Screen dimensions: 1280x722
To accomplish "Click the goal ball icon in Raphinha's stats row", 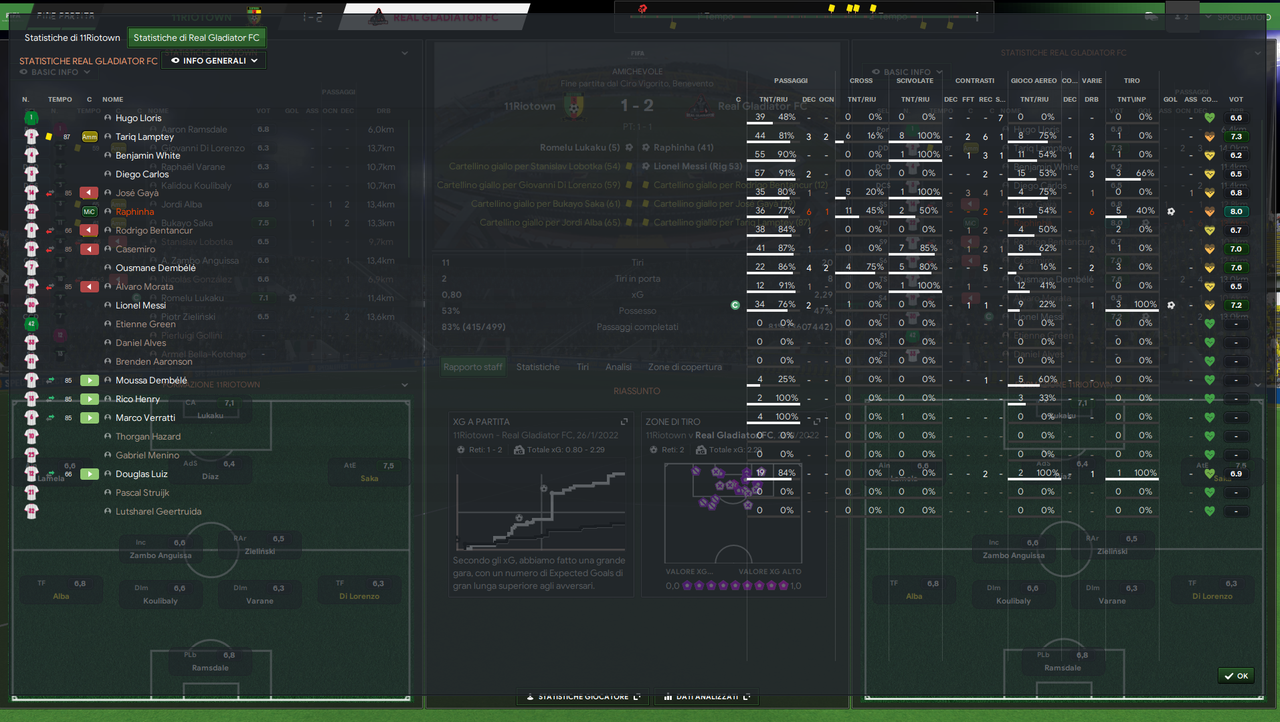I will click(x=1171, y=212).
